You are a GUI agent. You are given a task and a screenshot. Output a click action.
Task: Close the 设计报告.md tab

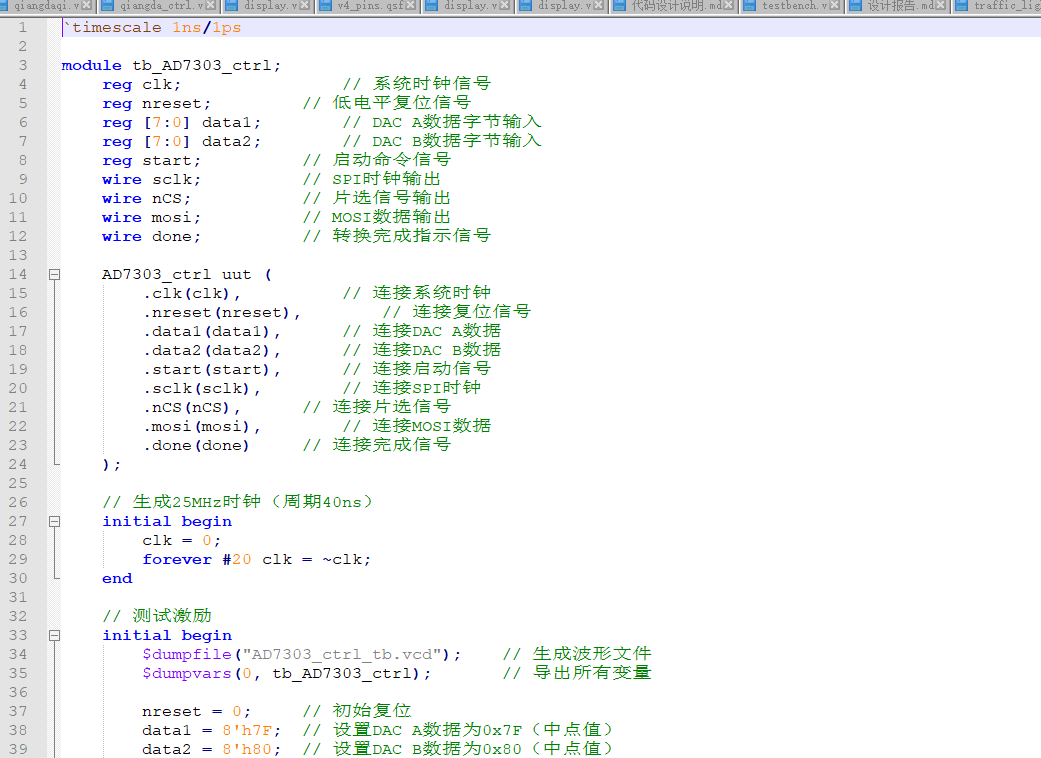941,5
